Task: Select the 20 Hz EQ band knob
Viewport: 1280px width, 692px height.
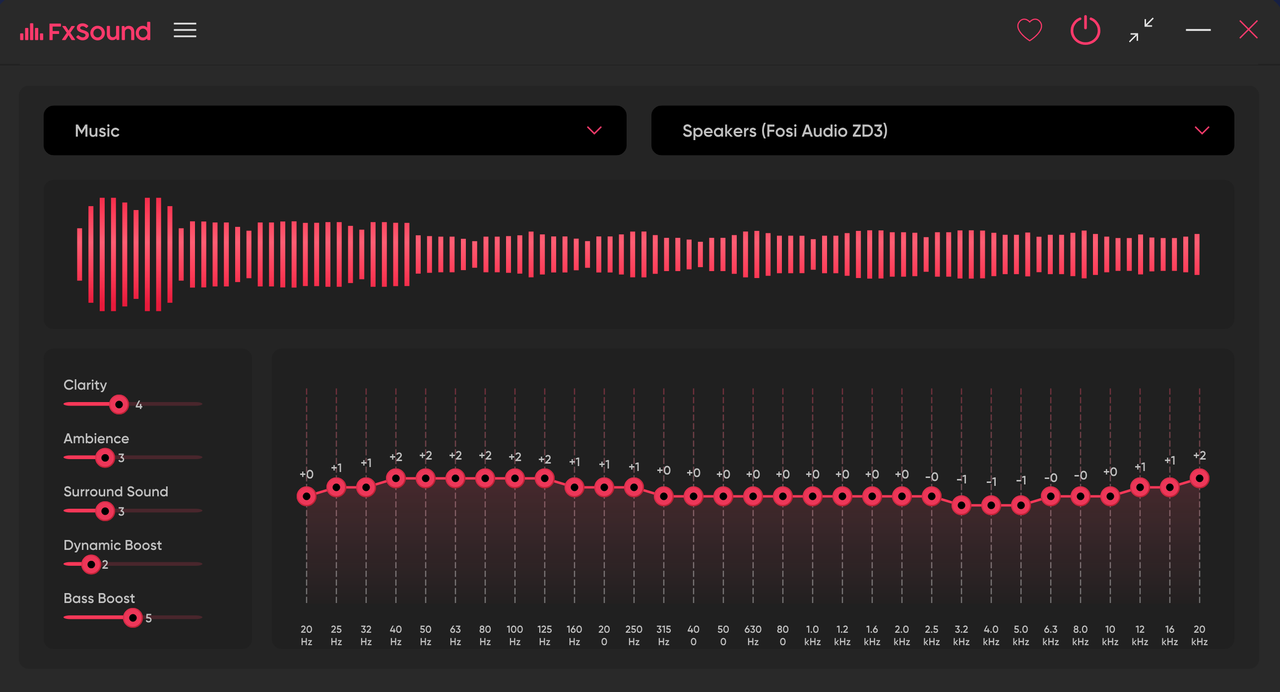Action: pyautogui.click(x=306, y=496)
